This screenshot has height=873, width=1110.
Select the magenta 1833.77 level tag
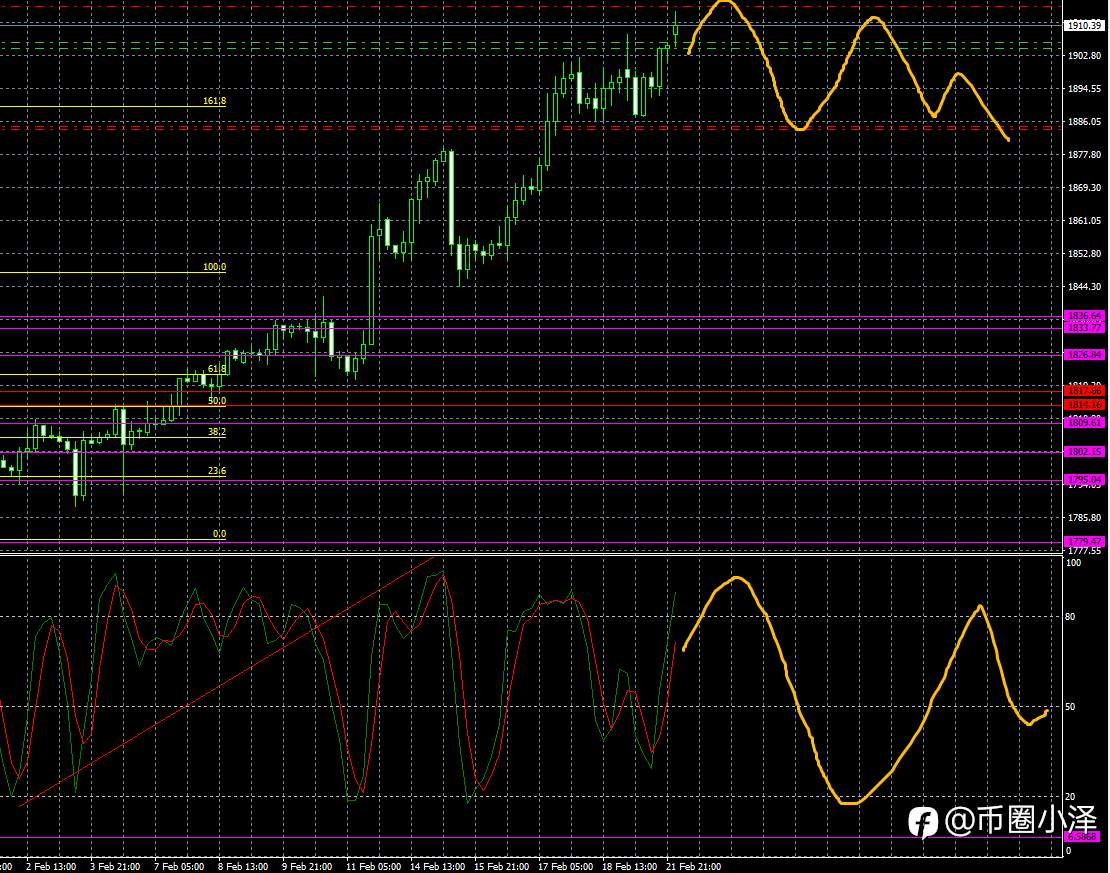tap(1084, 327)
